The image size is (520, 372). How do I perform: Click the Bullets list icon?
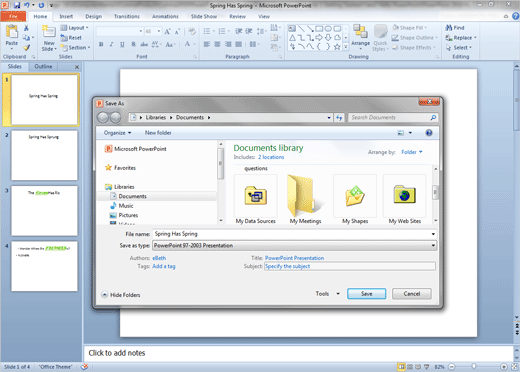pyautogui.click(x=207, y=31)
